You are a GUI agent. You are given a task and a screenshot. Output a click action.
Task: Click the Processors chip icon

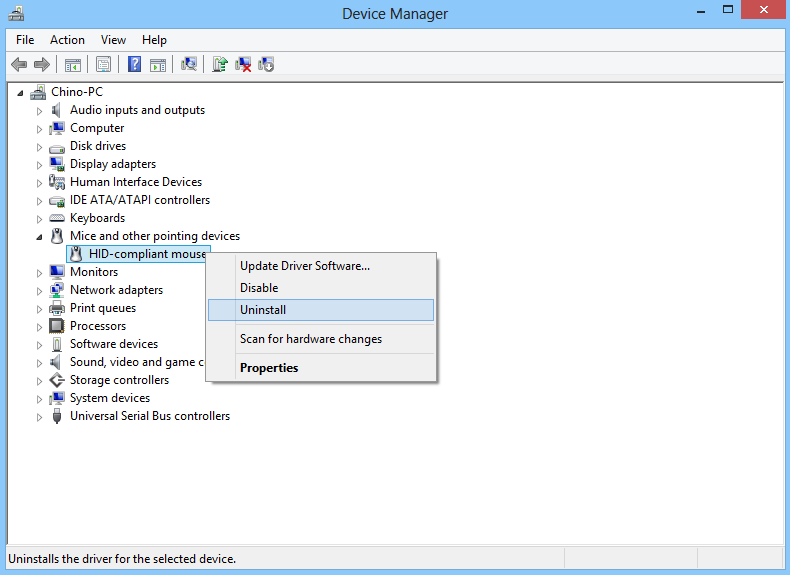[x=57, y=326]
